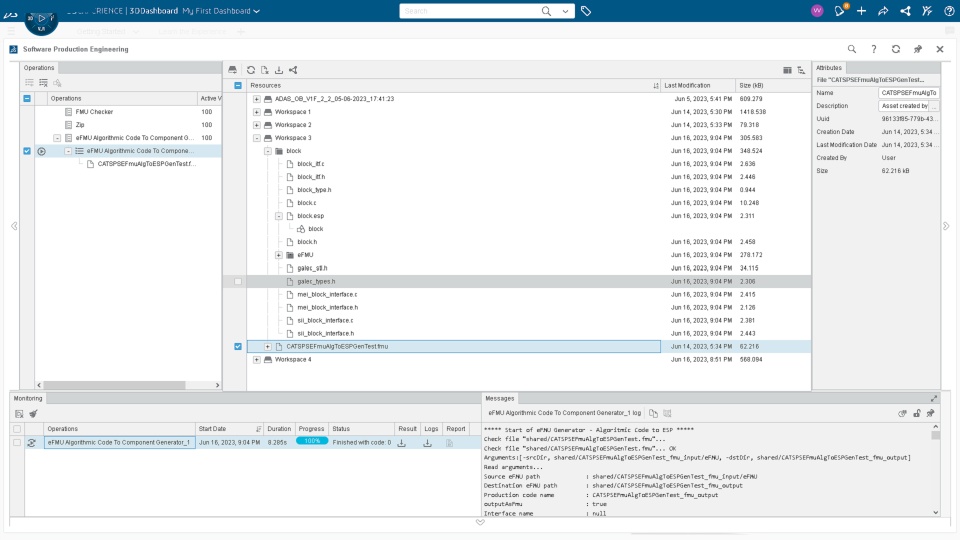
Task: Expand Workspace 1
Action: coord(257,112)
